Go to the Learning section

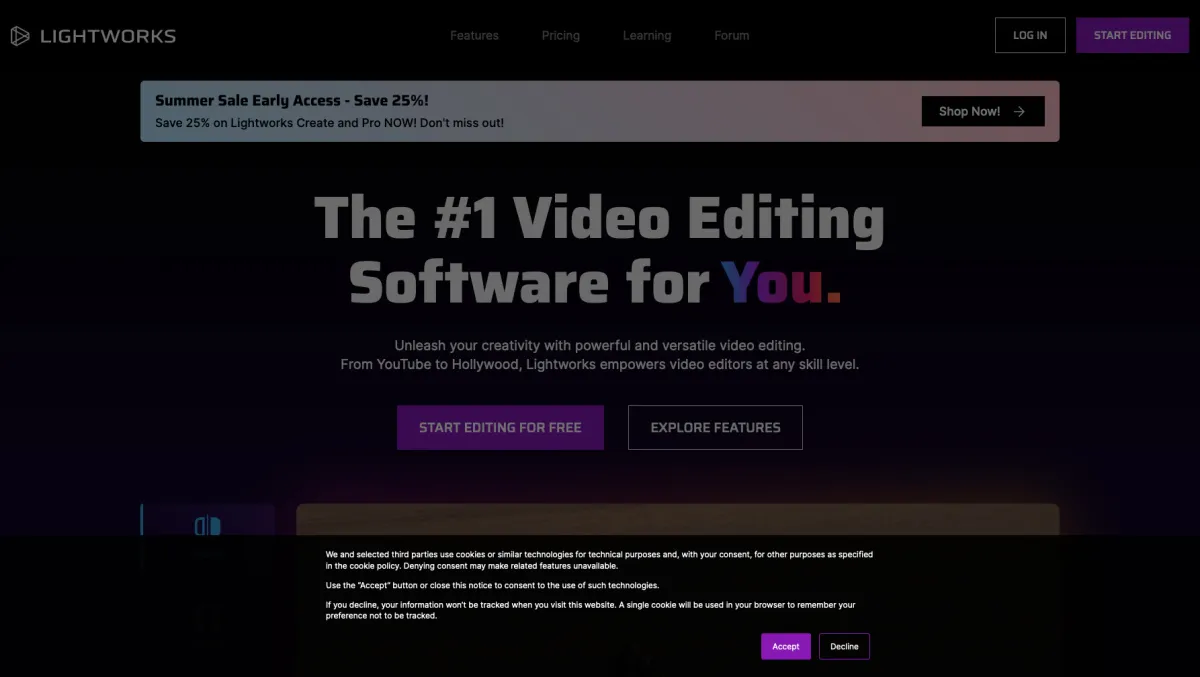[647, 35]
